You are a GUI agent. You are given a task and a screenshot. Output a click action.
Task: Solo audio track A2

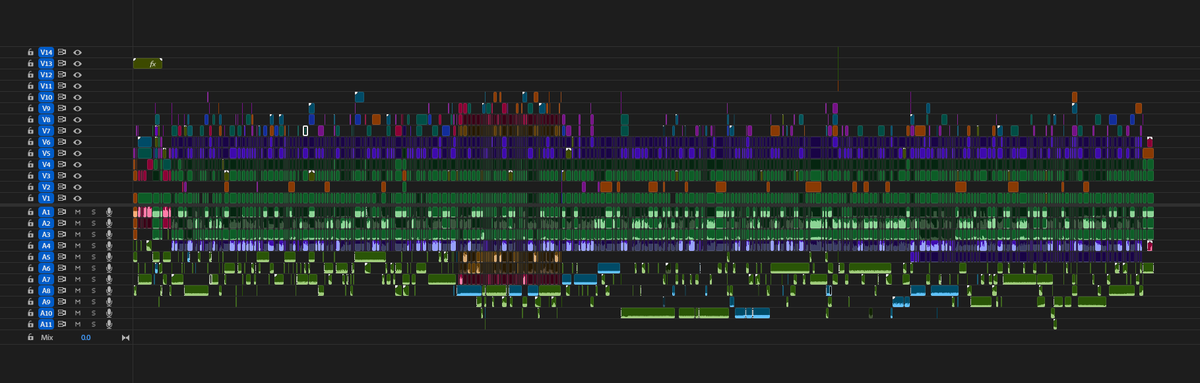tap(94, 223)
